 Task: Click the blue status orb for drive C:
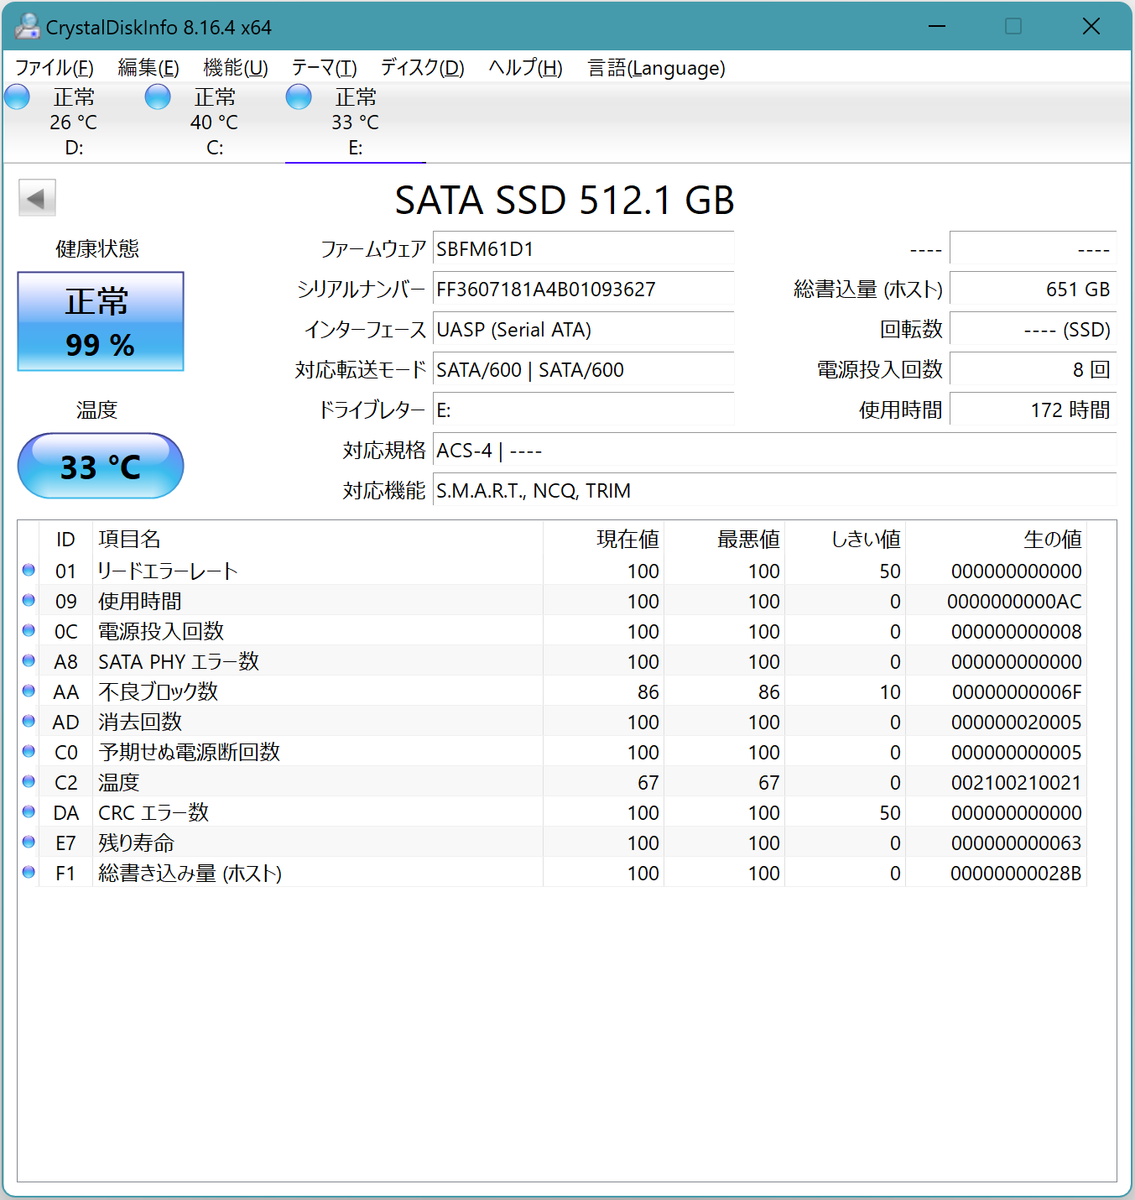click(158, 97)
